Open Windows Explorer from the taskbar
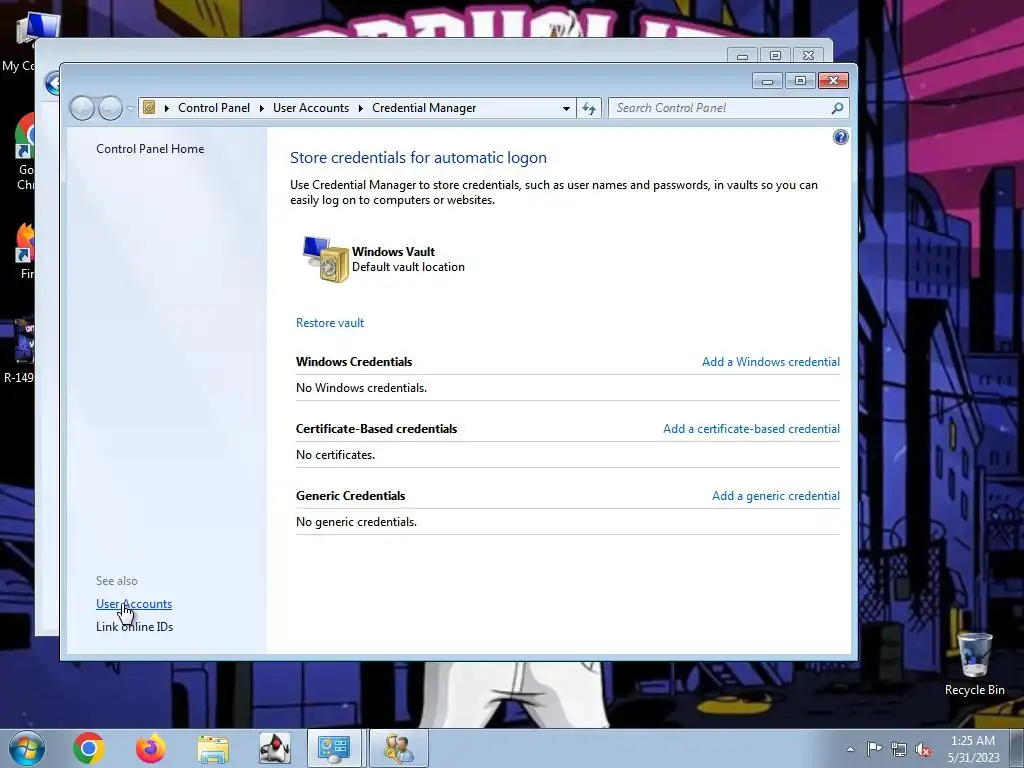 click(213, 749)
